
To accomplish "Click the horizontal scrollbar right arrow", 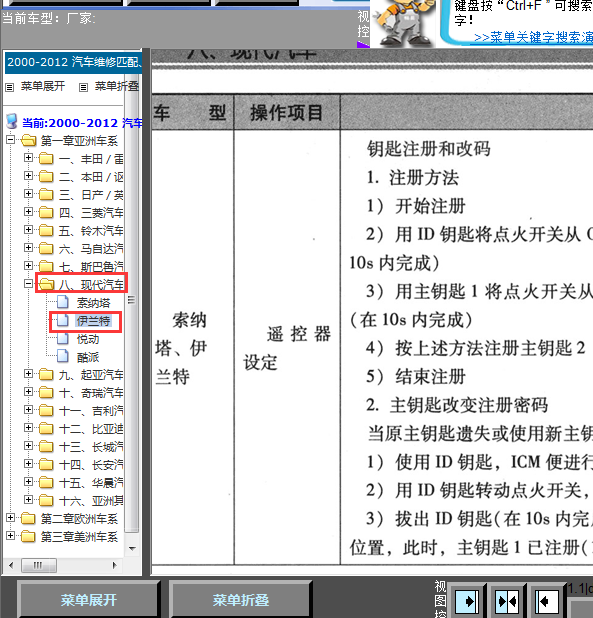I will [115, 566].
